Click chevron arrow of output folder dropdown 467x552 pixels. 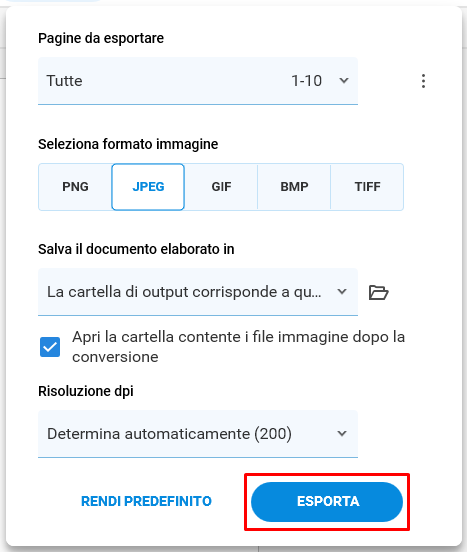342,291
